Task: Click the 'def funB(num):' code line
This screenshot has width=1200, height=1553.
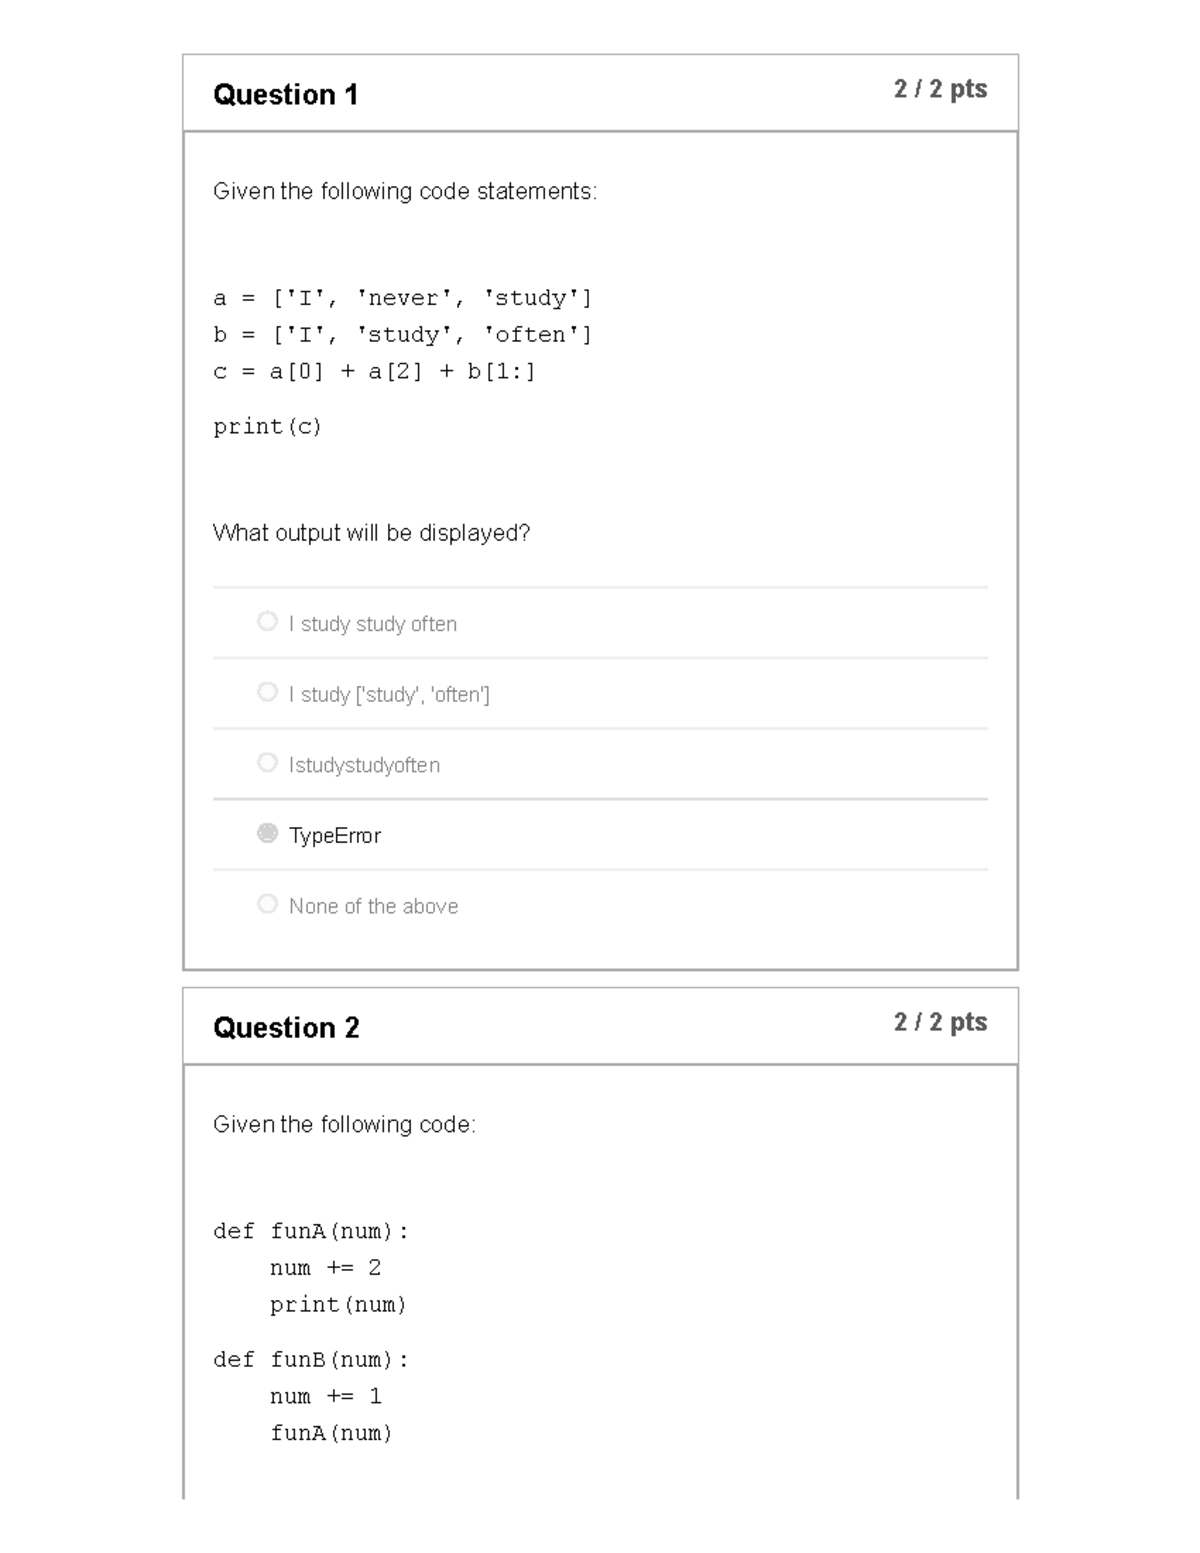Action: pos(311,1360)
